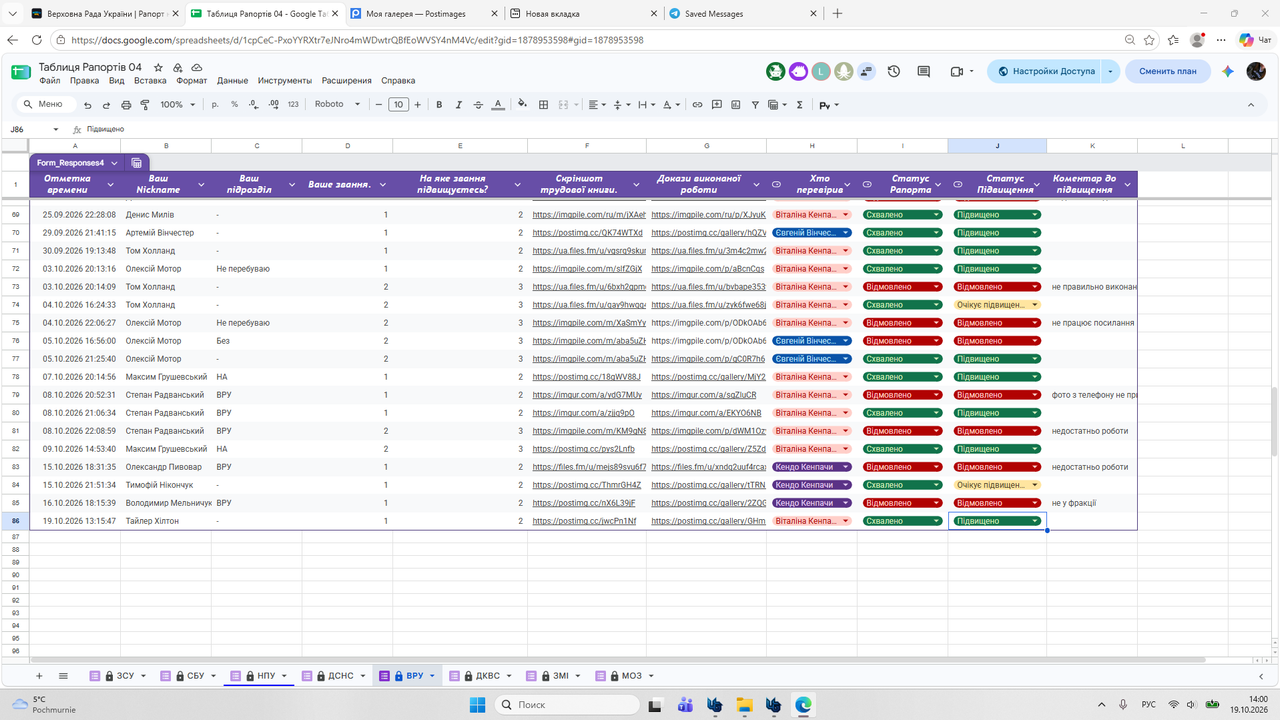The width and height of the screenshot is (1280, 720).
Task: Open the borders tool
Action: coord(544,105)
